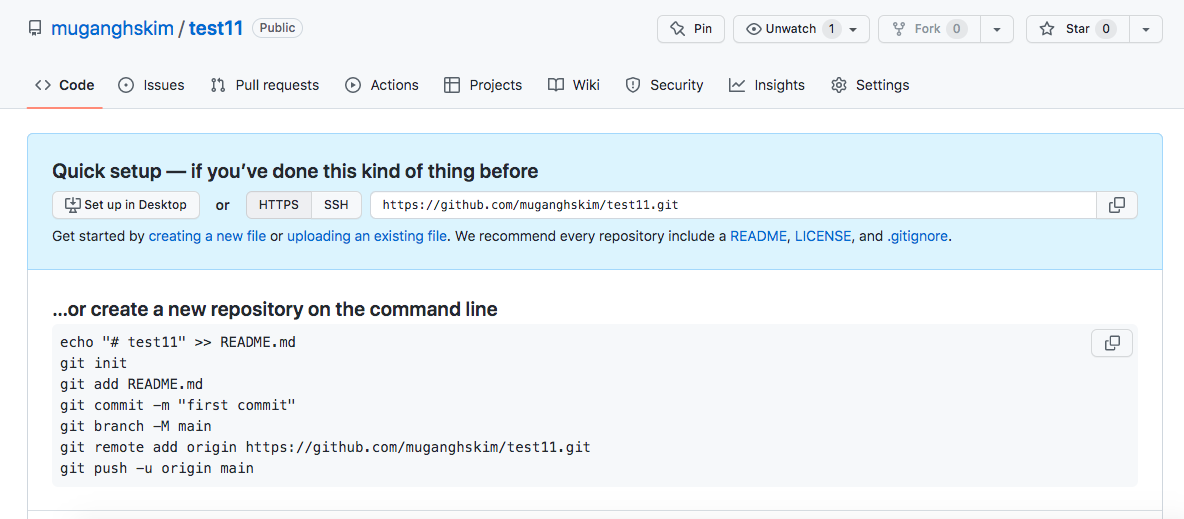Image resolution: width=1184 pixels, height=519 pixels.
Task: Open the .gitignore link
Action: click(917, 236)
